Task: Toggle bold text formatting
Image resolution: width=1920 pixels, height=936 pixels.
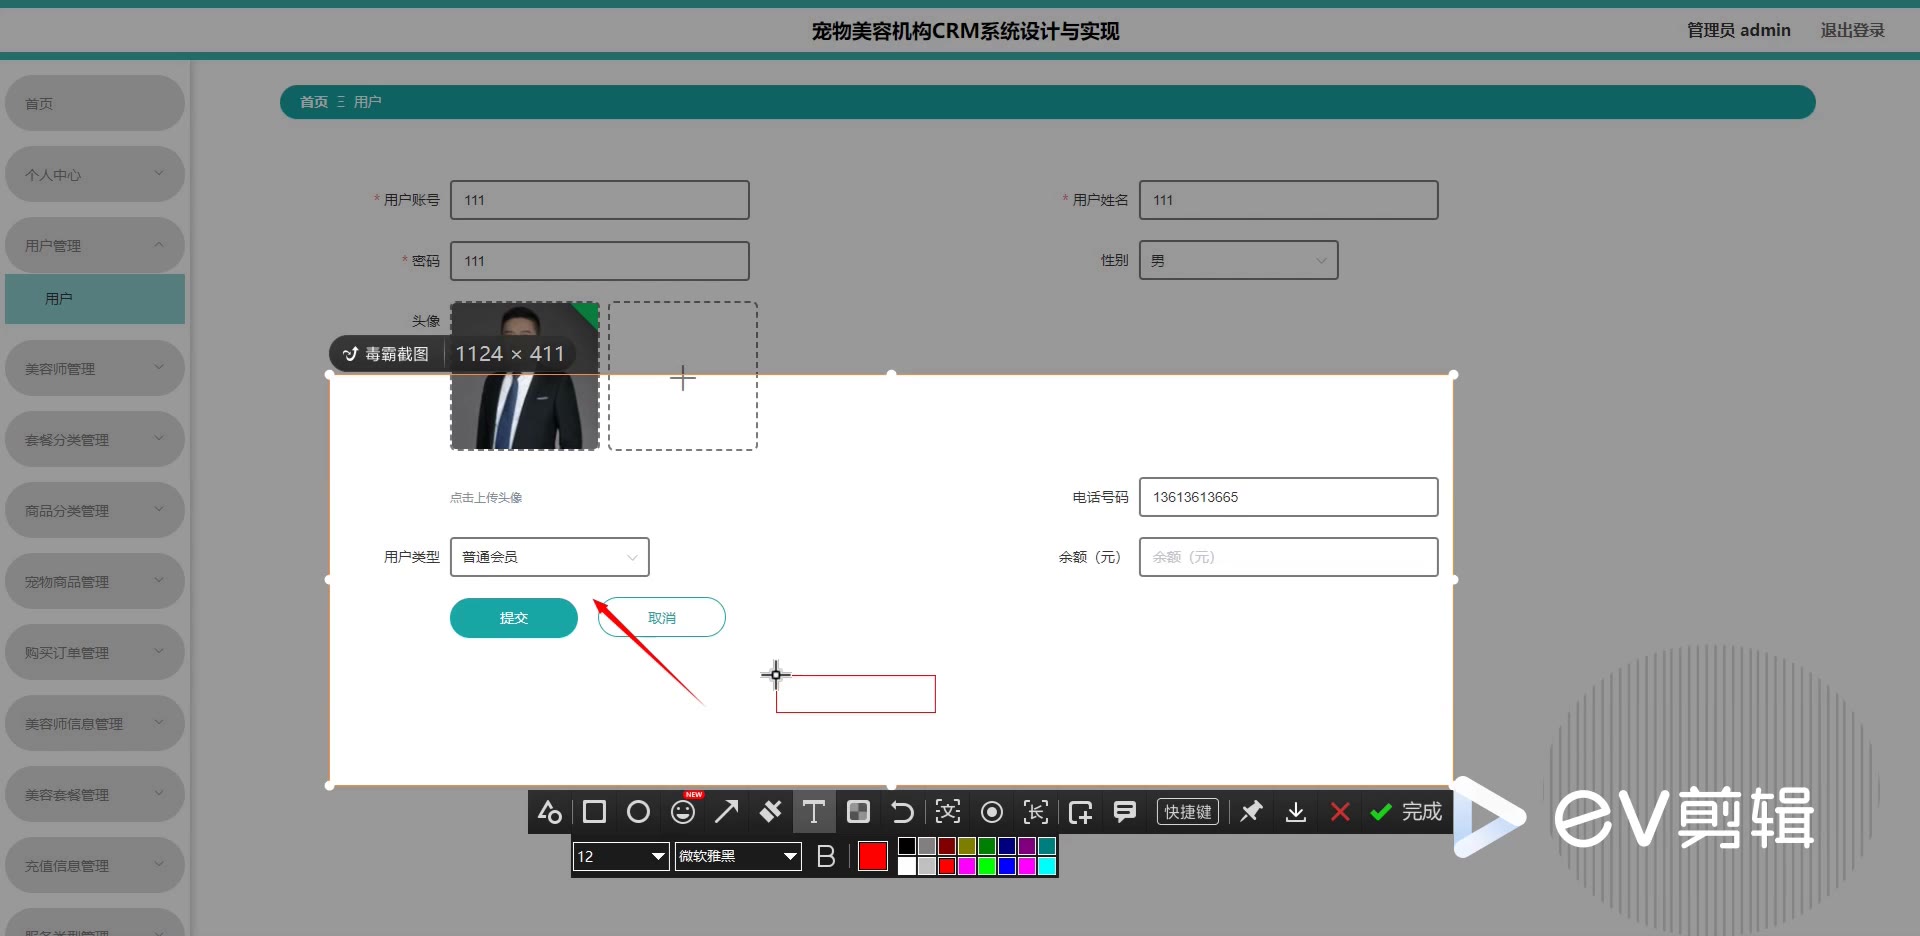Action: [826, 857]
